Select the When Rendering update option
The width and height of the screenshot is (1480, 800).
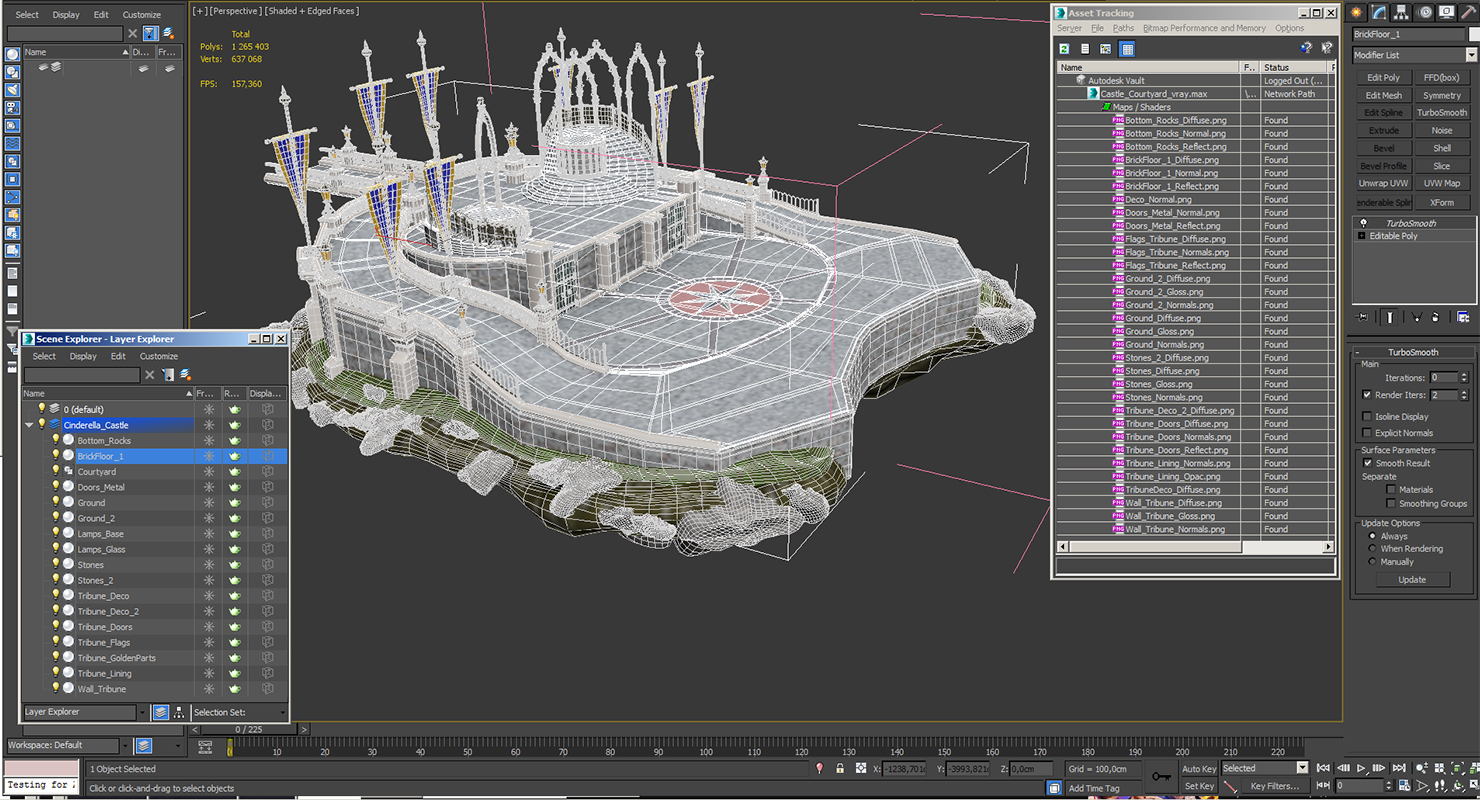[x=1372, y=549]
